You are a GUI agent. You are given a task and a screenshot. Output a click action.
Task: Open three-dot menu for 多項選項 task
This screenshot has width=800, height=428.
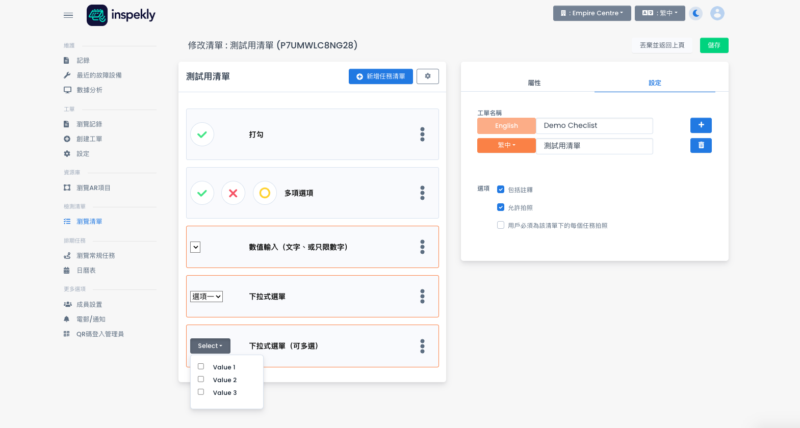click(x=422, y=193)
